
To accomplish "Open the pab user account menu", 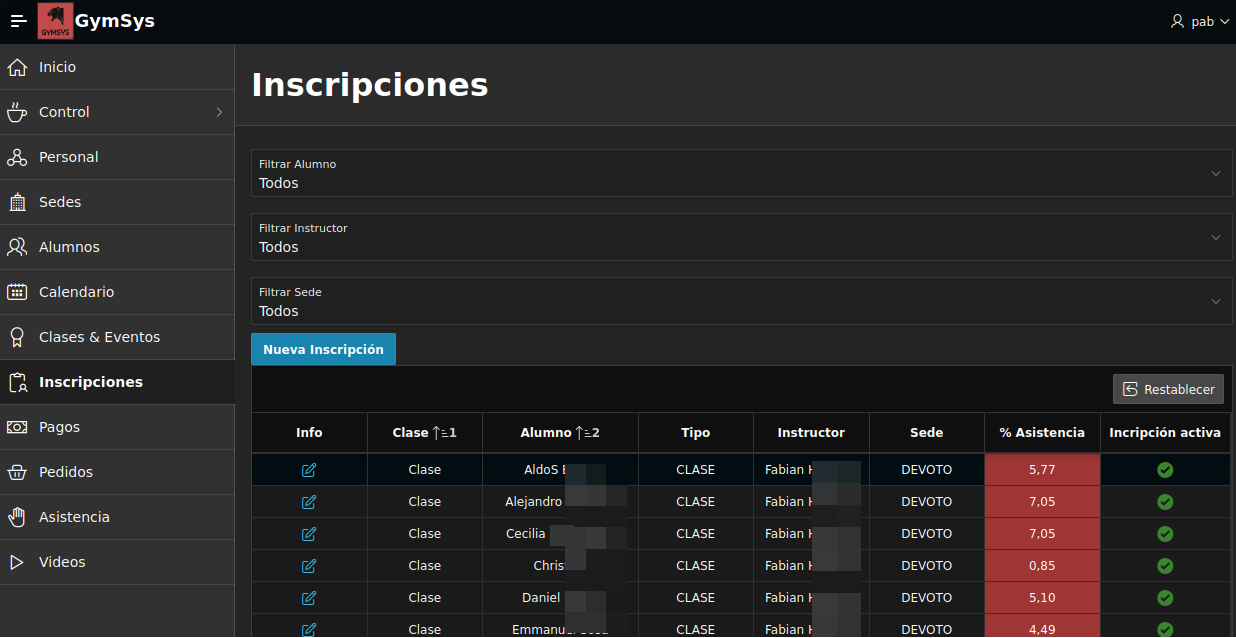I will [x=1199, y=20].
